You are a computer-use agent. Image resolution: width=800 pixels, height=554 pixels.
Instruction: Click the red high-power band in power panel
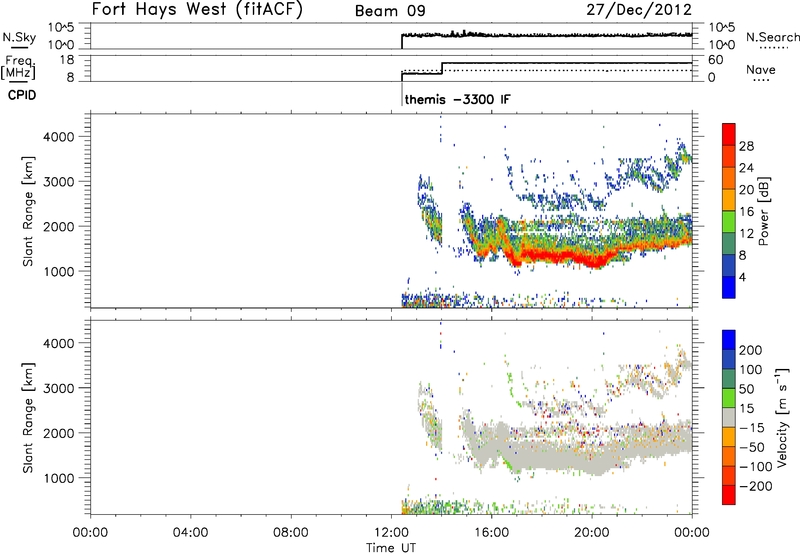point(561,255)
